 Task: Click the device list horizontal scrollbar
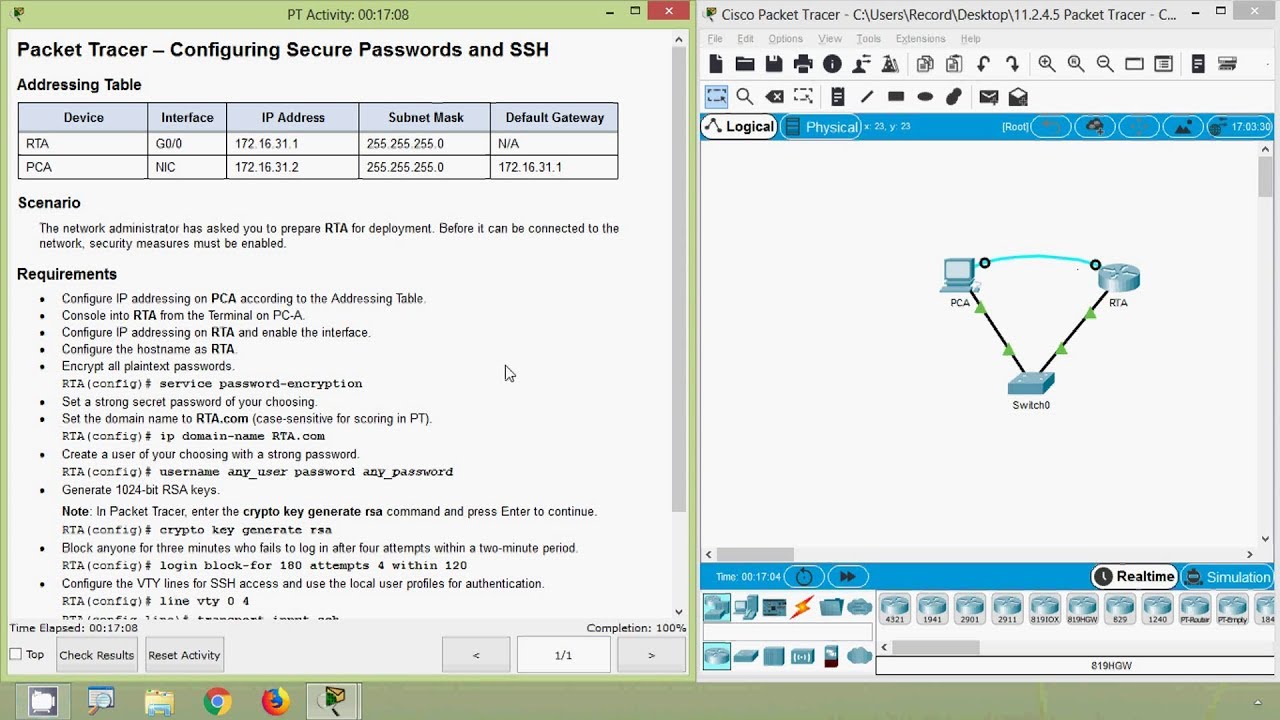pyautogui.click(x=936, y=647)
